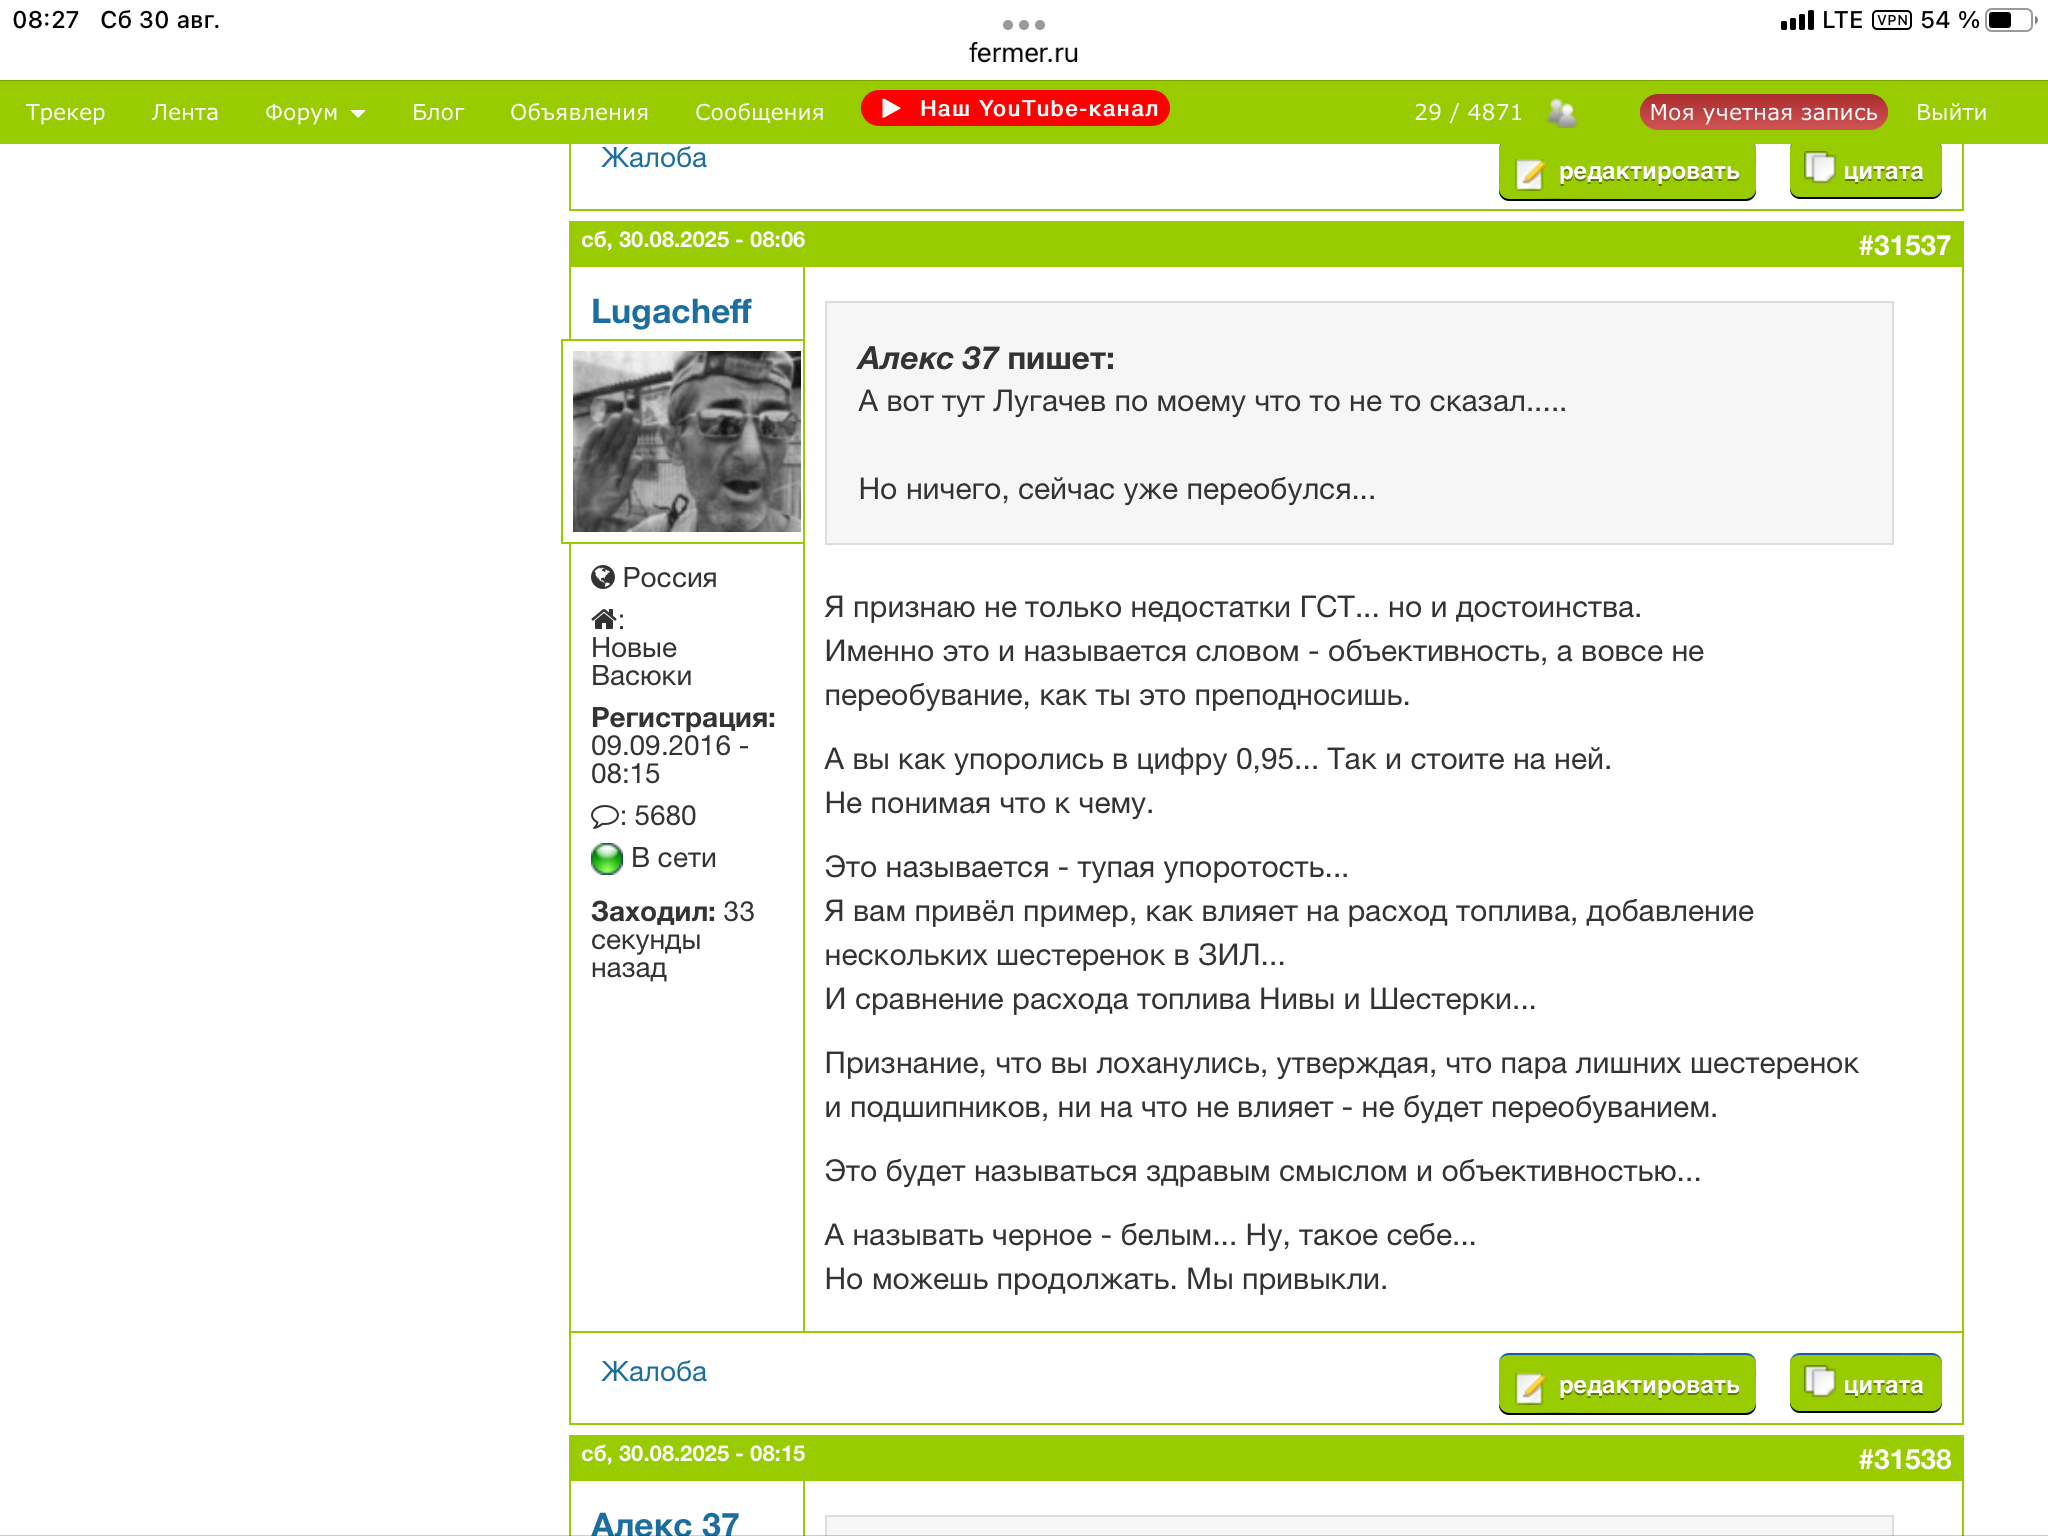The width and height of the screenshot is (2048, 1536).
Task: Click the pencil icon on bottom редактировать button
Action: point(1530,1386)
